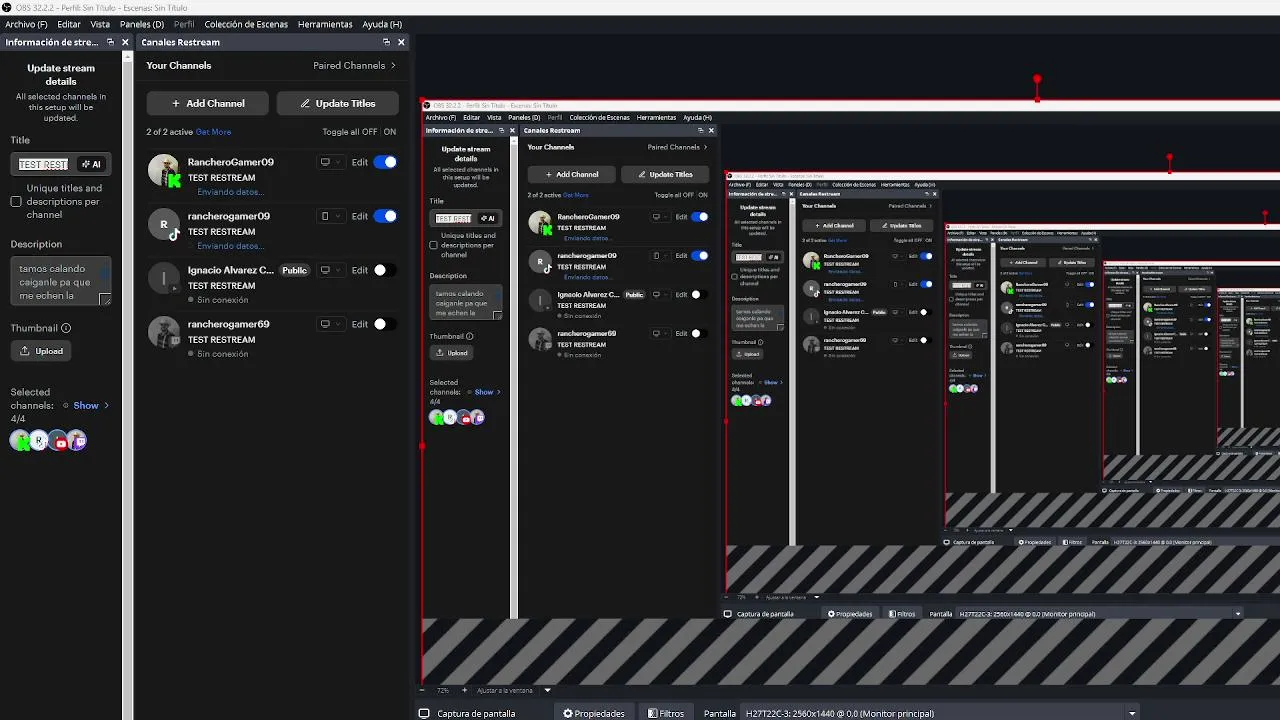The width and height of the screenshot is (1280, 720).
Task: Open display dropdown in RancheroGamer09 Kick row
Action: point(330,162)
